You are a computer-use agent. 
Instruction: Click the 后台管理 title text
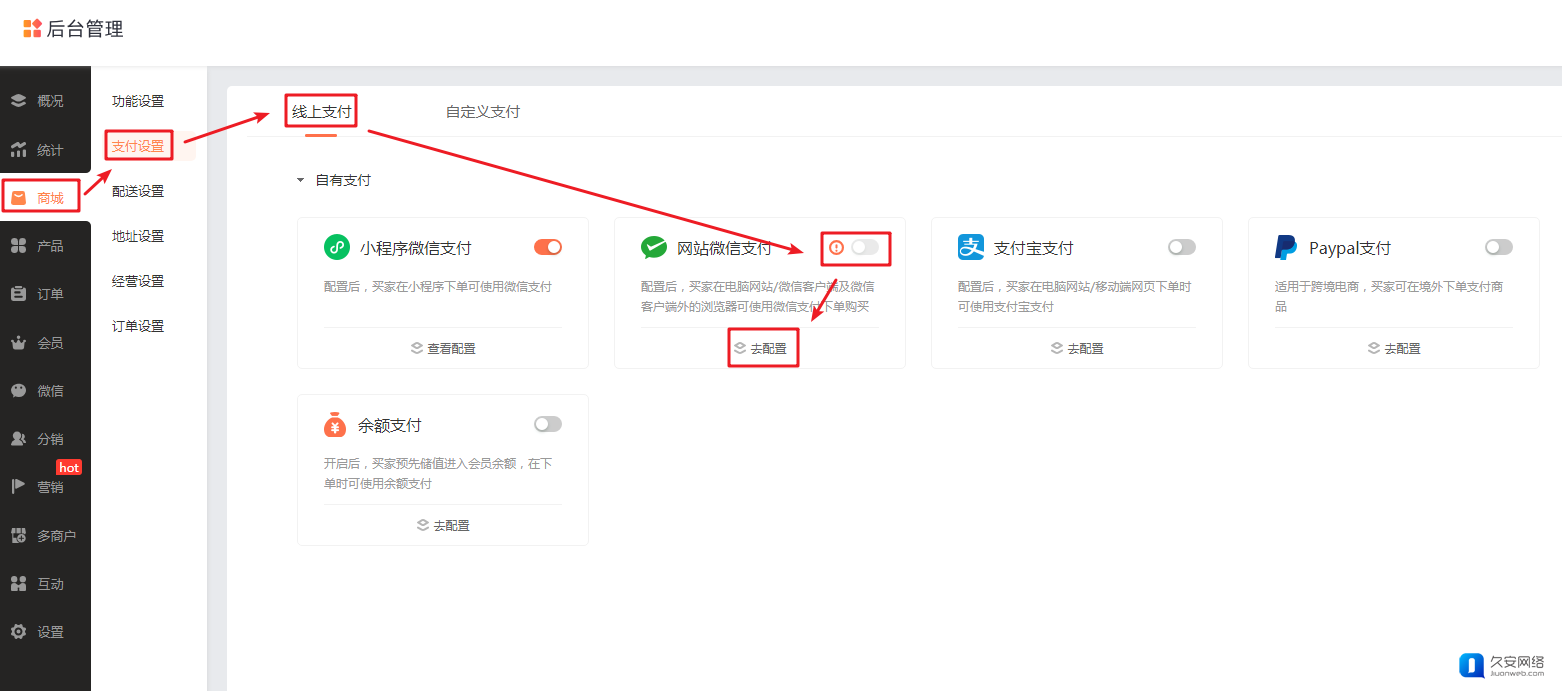[x=85, y=29]
